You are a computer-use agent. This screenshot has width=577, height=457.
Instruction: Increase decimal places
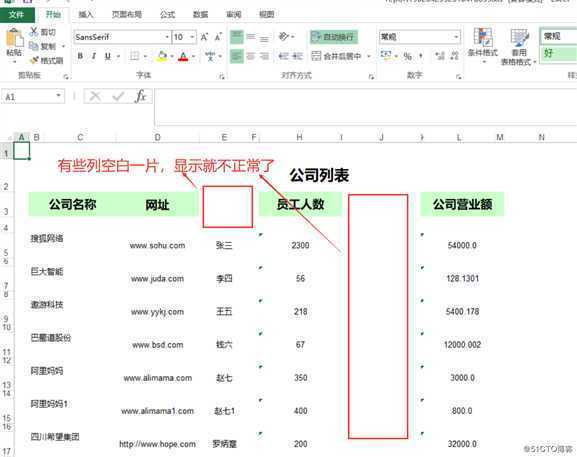(x=439, y=56)
